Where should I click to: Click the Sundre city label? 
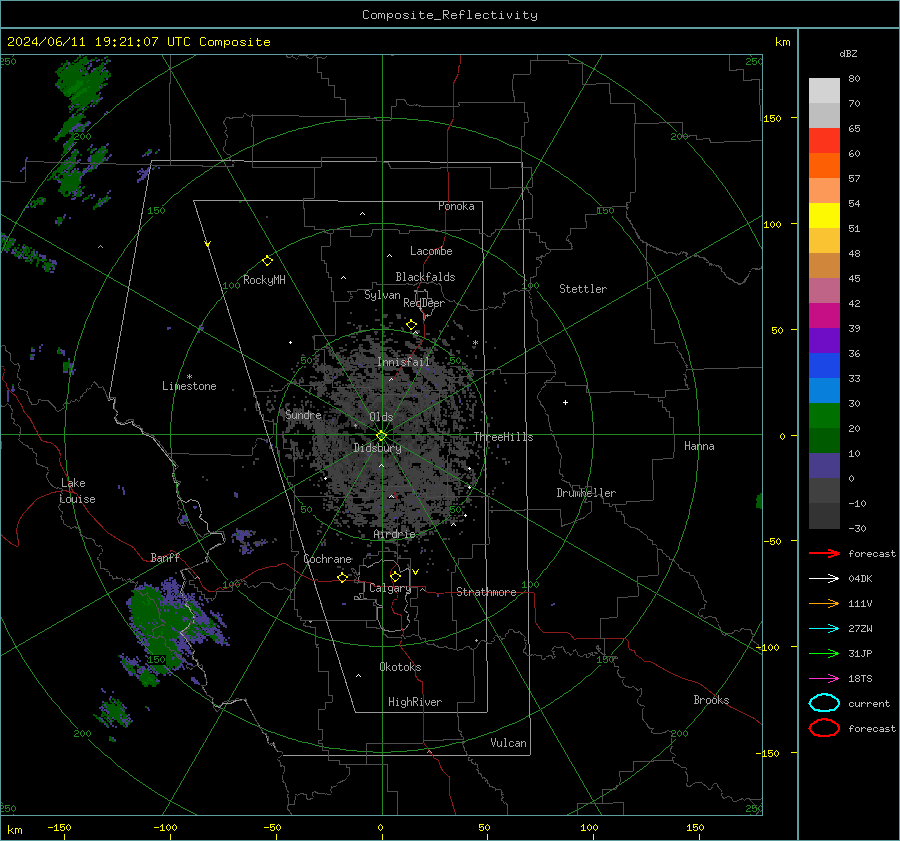click(x=303, y=414)
